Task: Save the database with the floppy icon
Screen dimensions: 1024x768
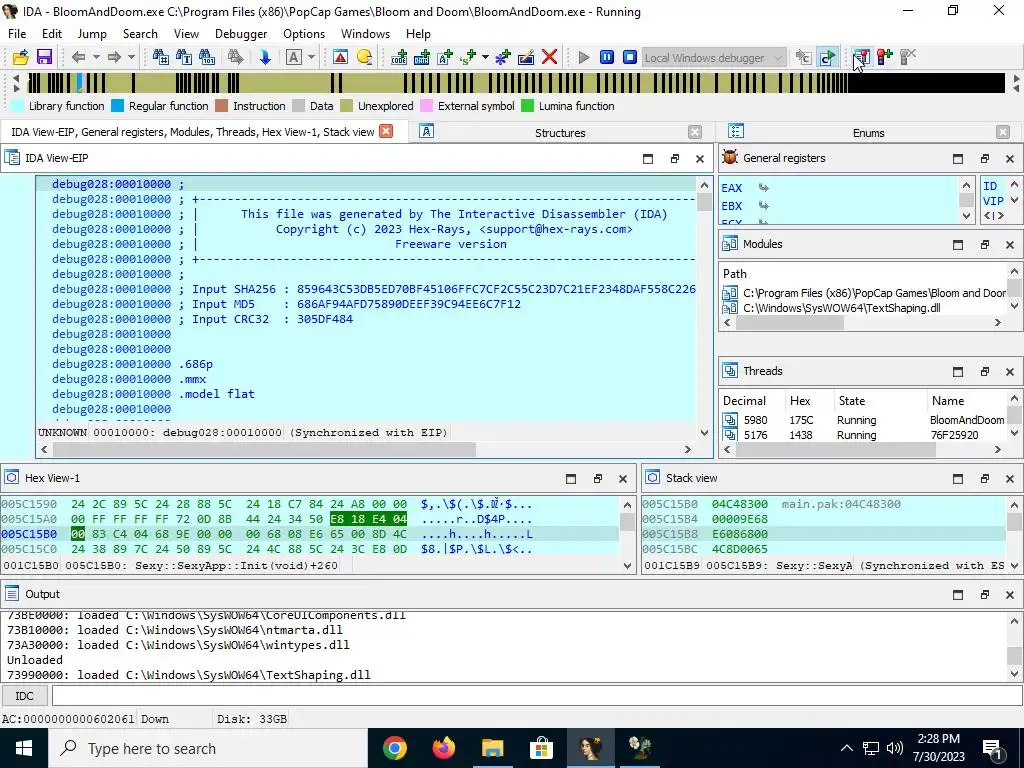Action: 44,57
